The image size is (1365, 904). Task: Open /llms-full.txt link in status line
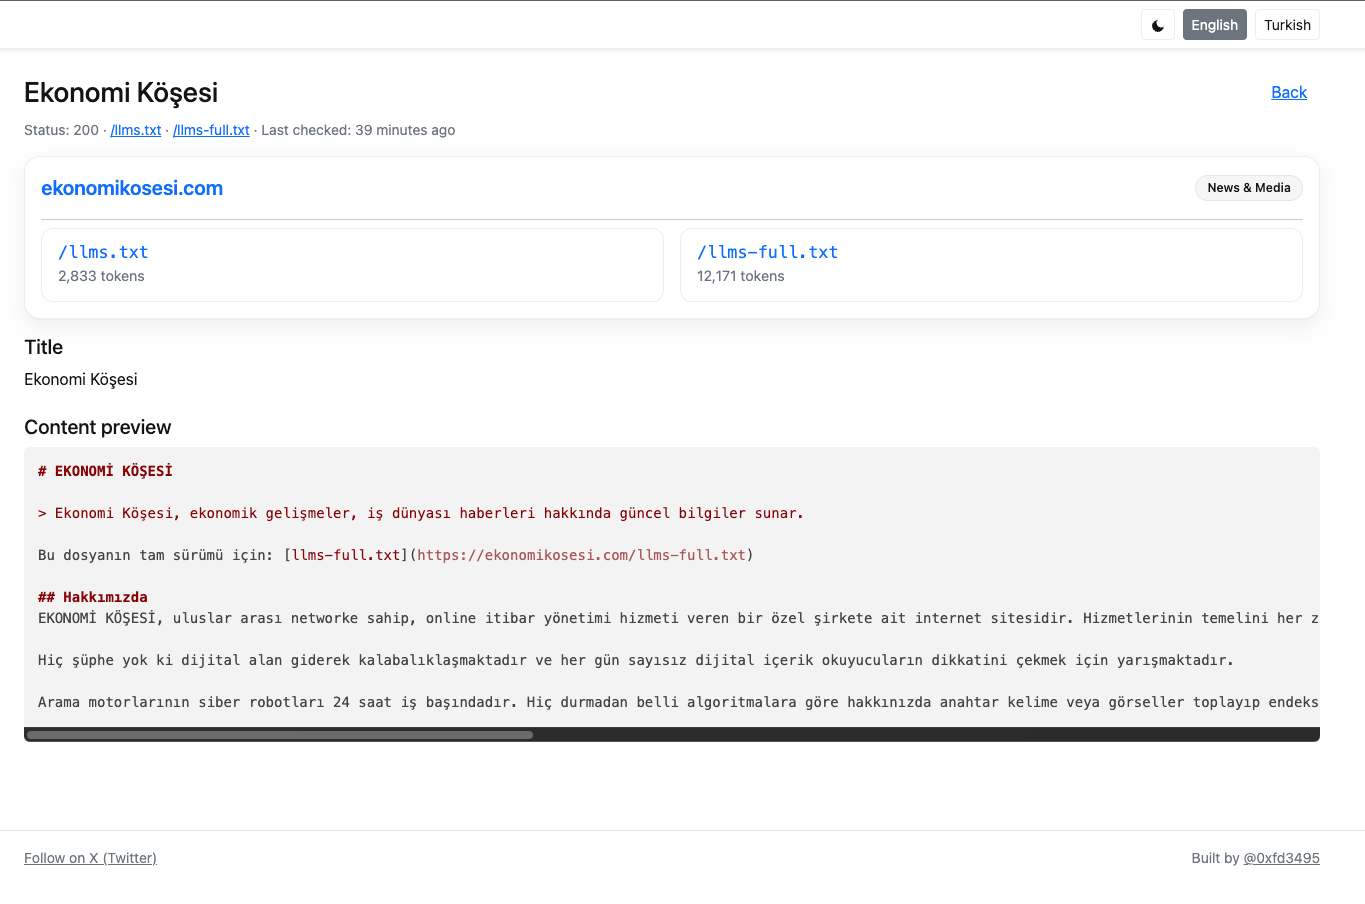coord(211,130)
